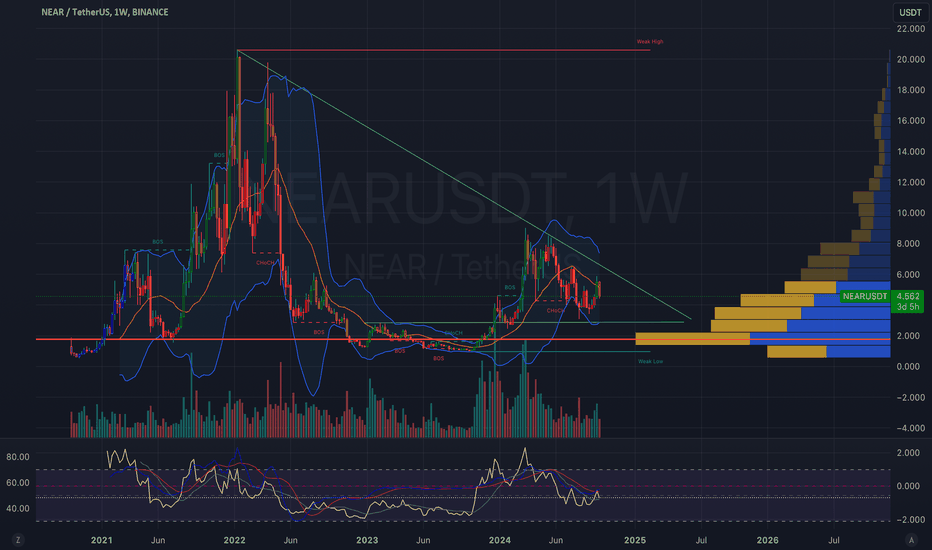Click the 2025 time axis label
The image size is (932, 550).
pyautogui.click(x=635, y=540)
